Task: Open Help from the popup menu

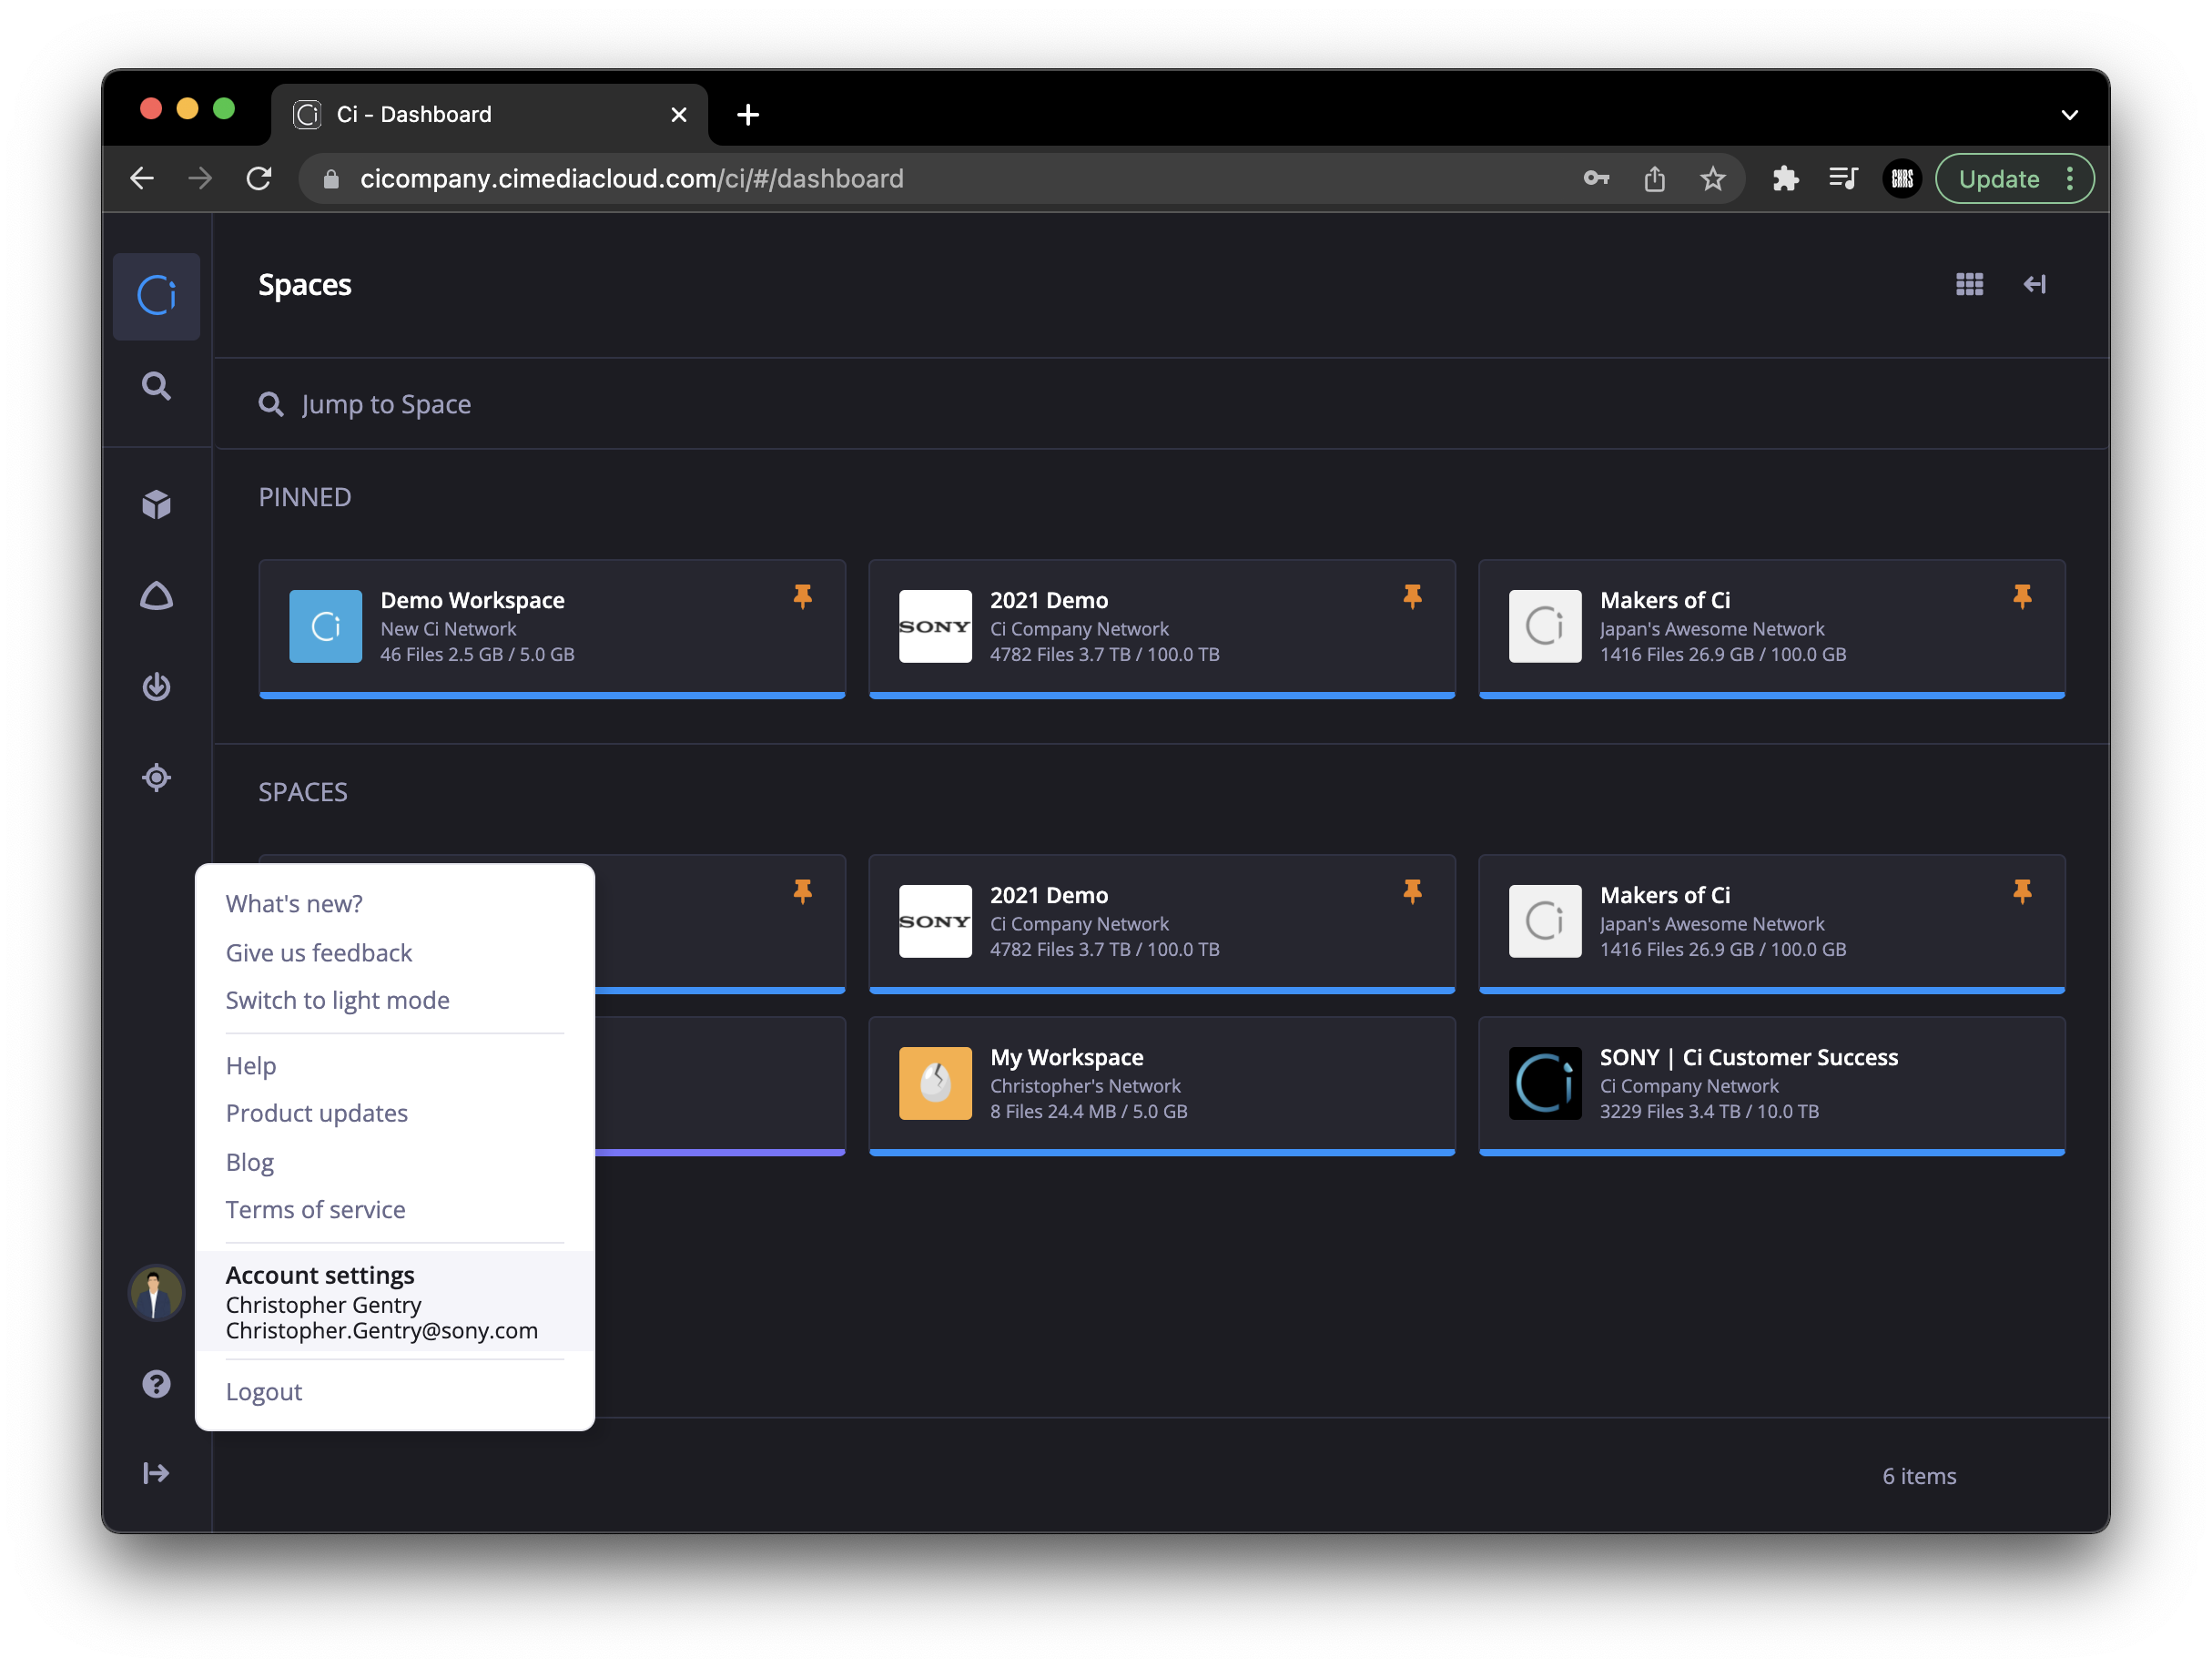Action: tap(251, 1066)
